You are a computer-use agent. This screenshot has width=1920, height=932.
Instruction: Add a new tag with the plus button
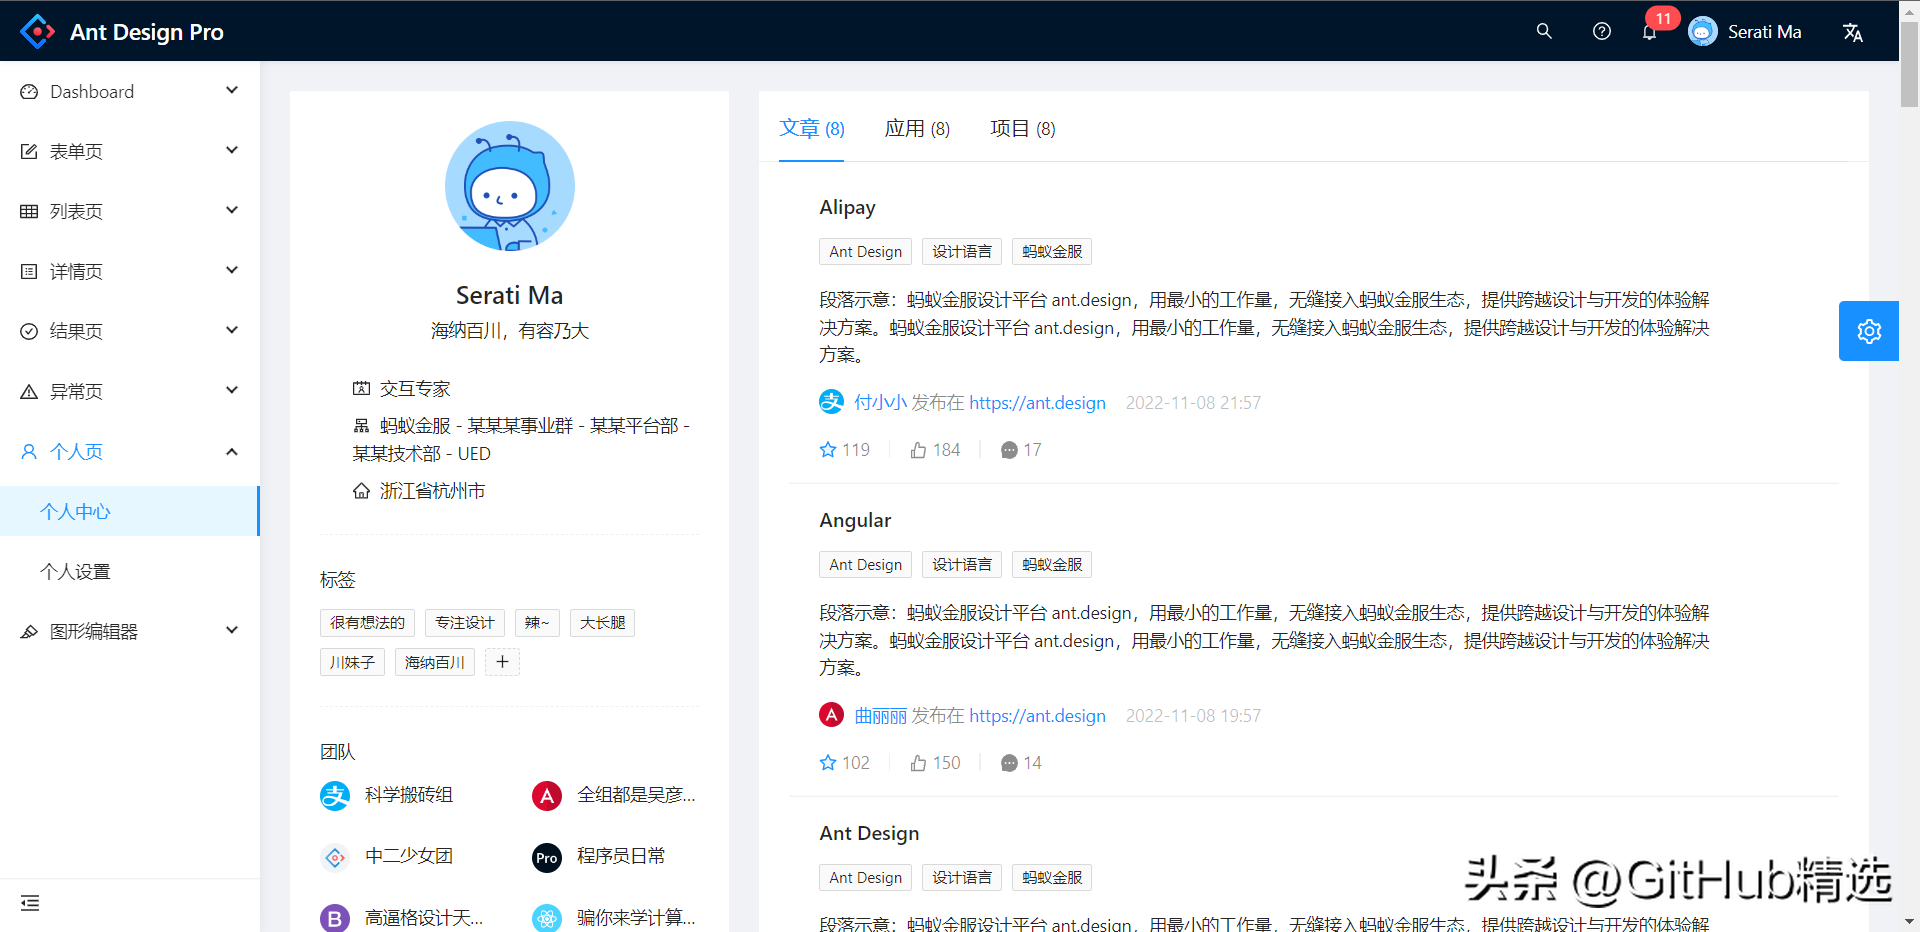click(x=502, y=661)
